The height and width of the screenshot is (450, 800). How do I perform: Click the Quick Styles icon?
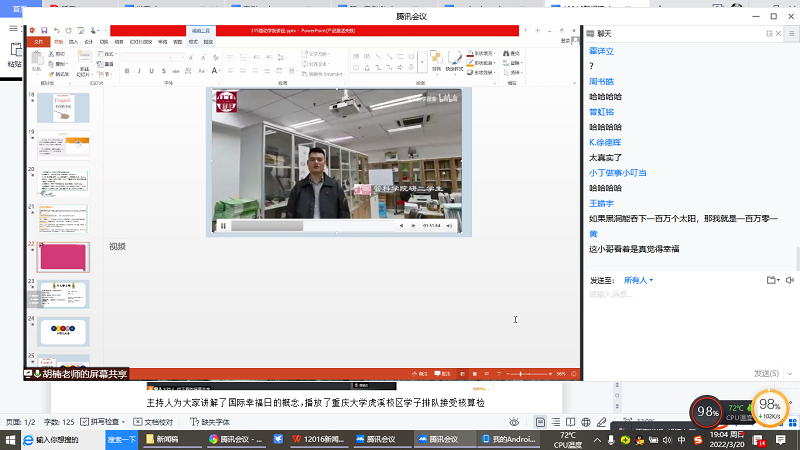click(454, 60)
